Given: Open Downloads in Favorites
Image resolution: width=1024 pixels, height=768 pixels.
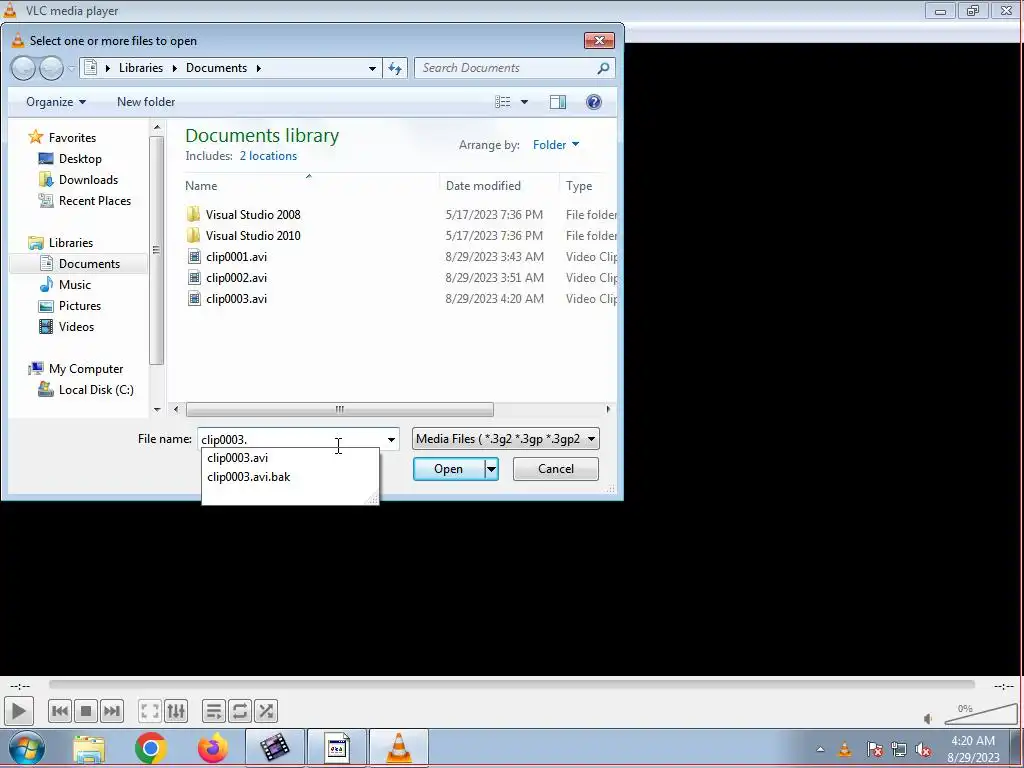Looking at the screenshot, I should click(x=88, y=180).
